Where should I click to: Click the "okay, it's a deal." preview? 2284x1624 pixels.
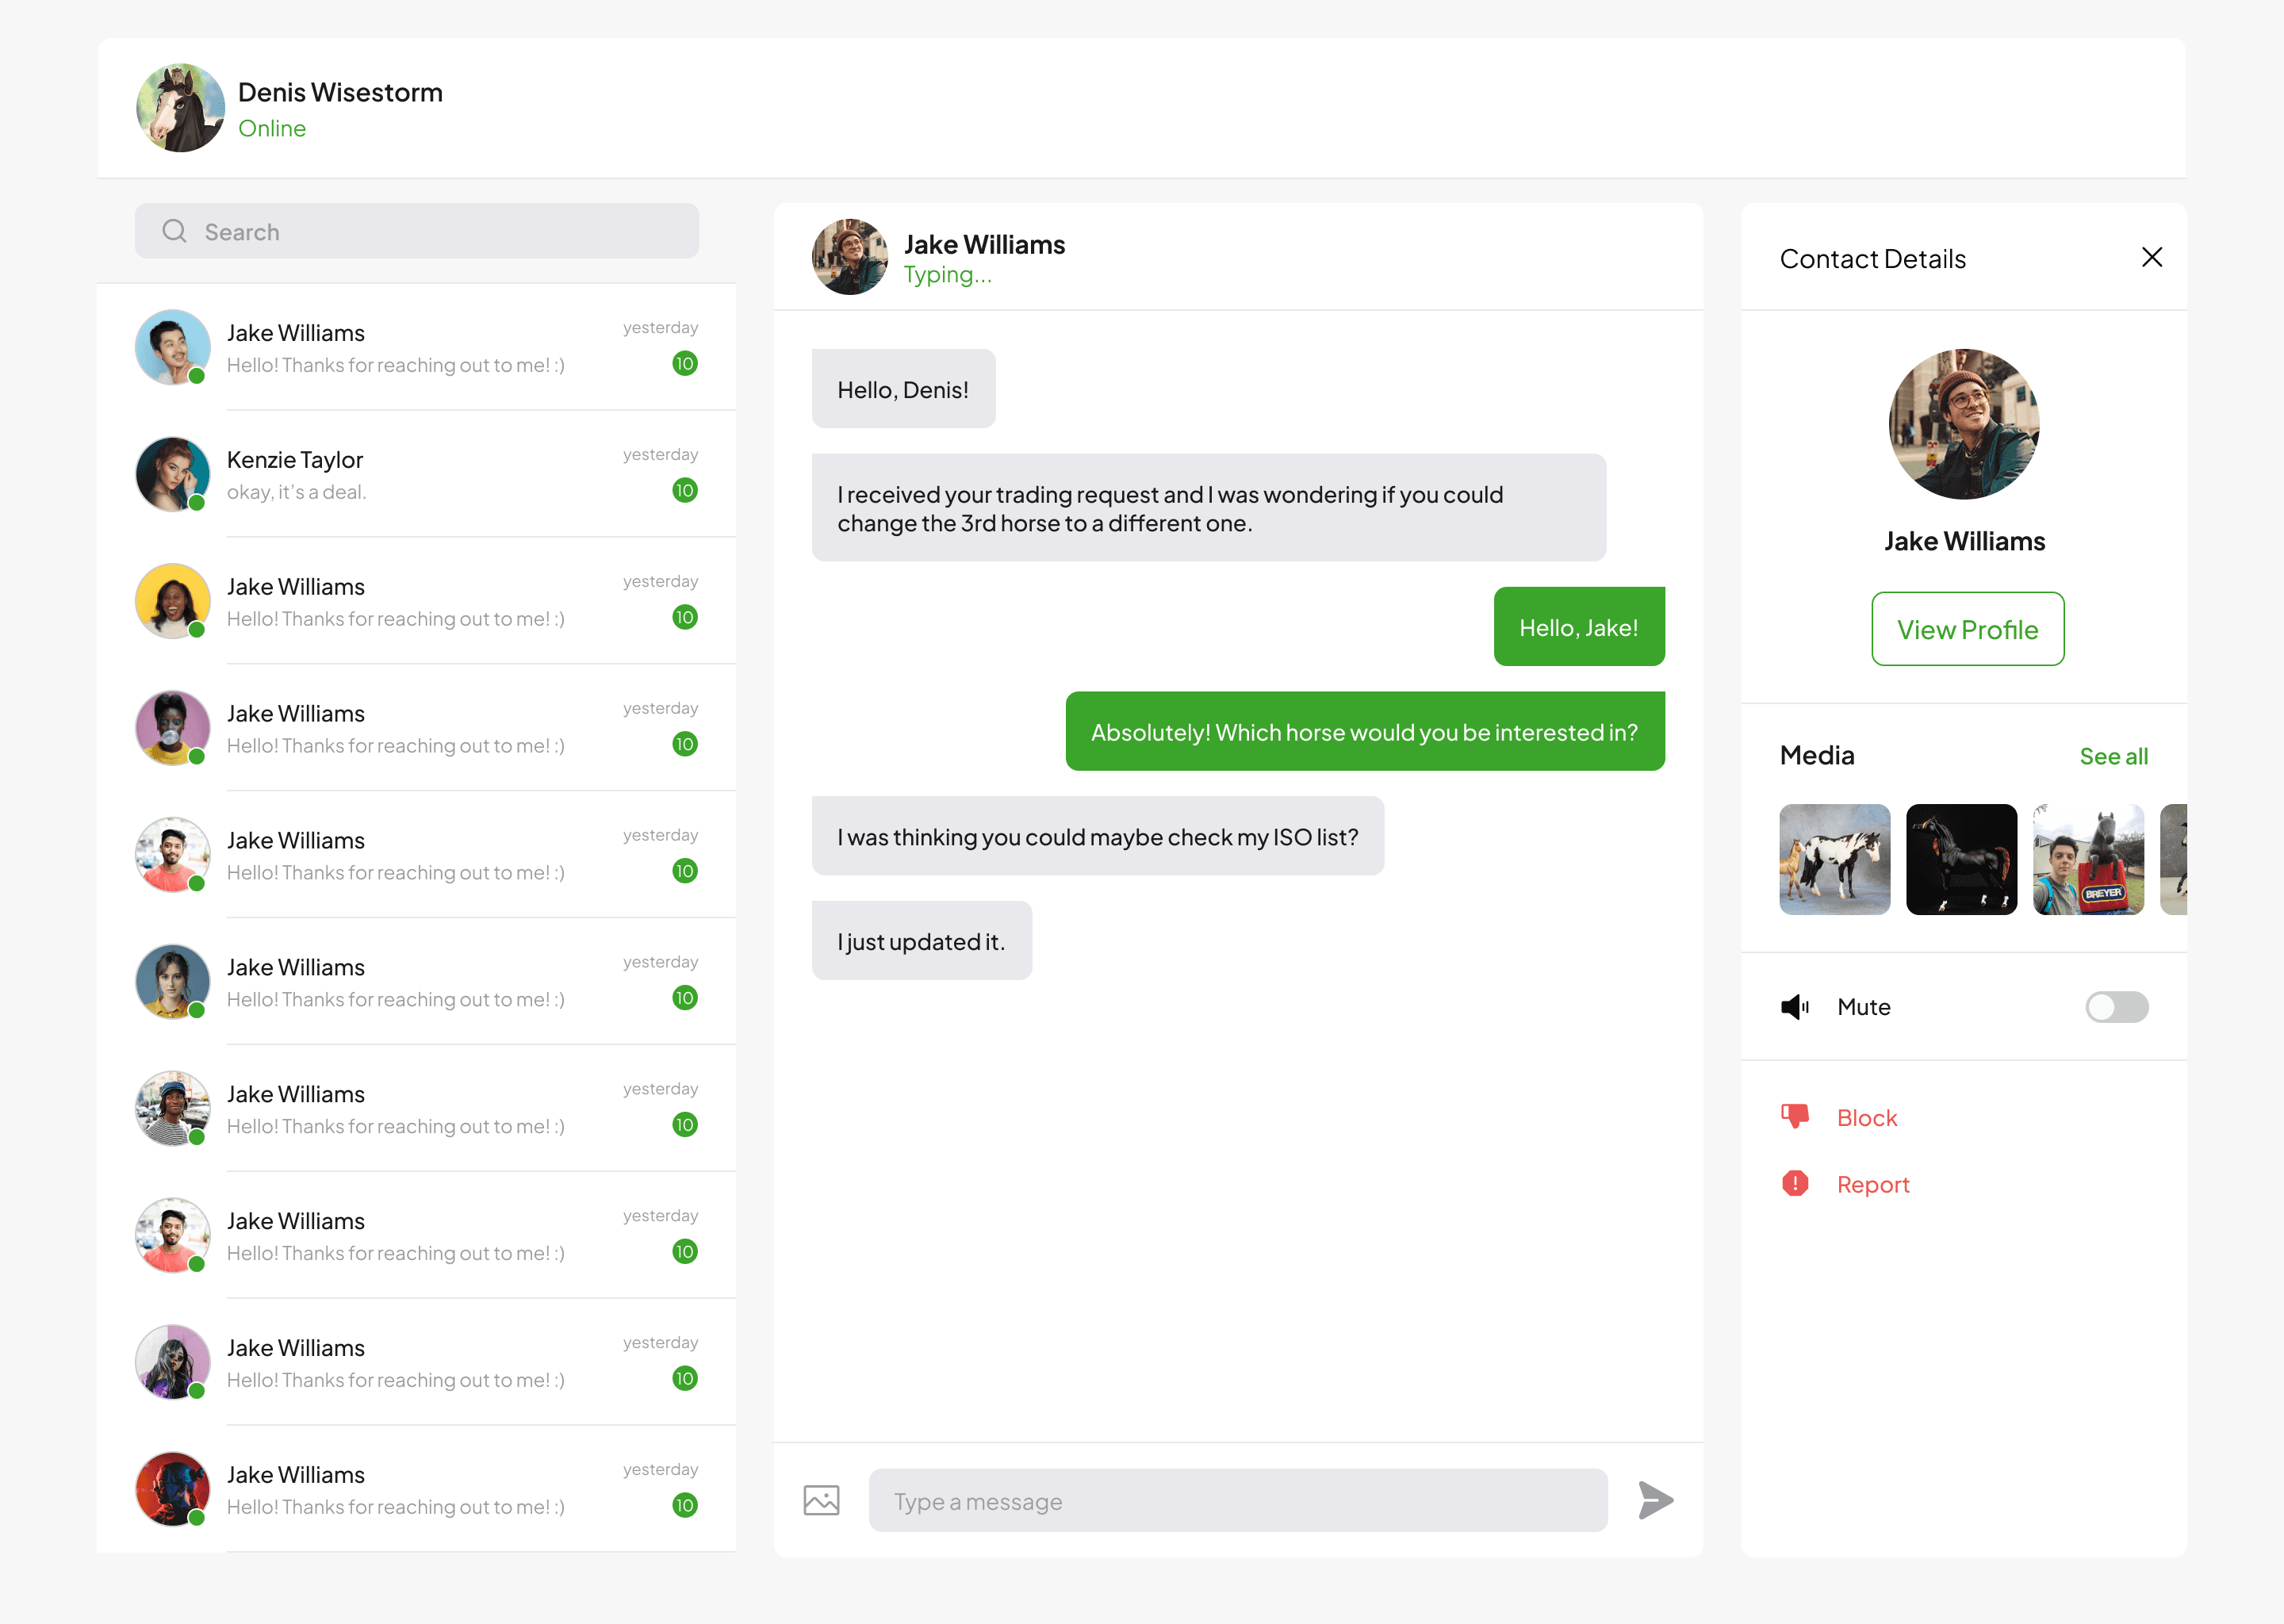coord(297,492)
